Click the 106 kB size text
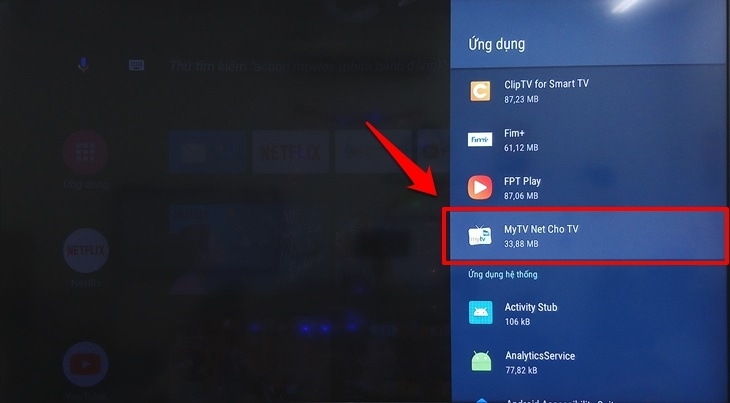This screenshot has width=730, height=403. click(517, 322)
